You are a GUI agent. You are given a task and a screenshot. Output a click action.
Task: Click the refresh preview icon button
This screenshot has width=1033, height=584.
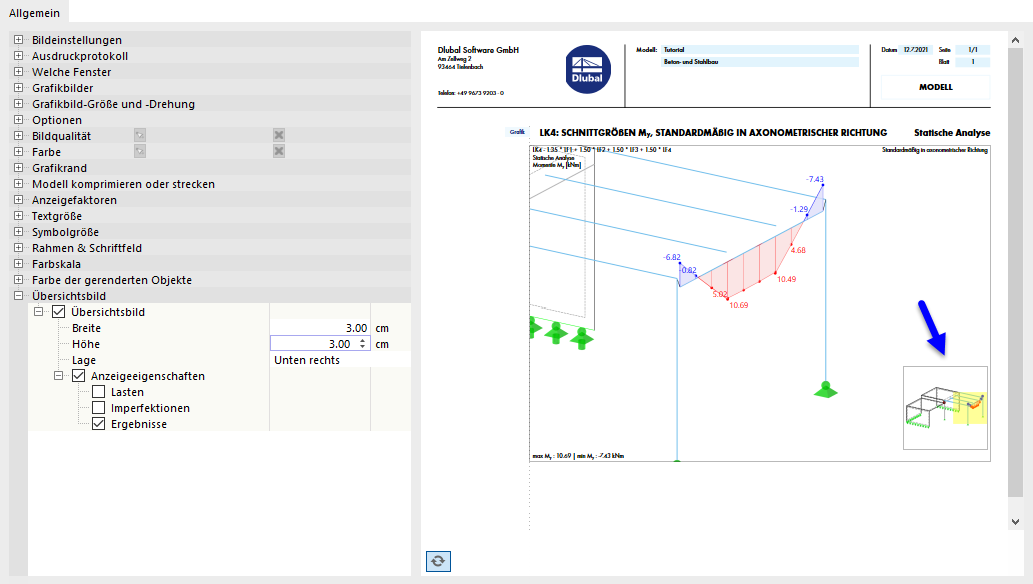point(438,561)
